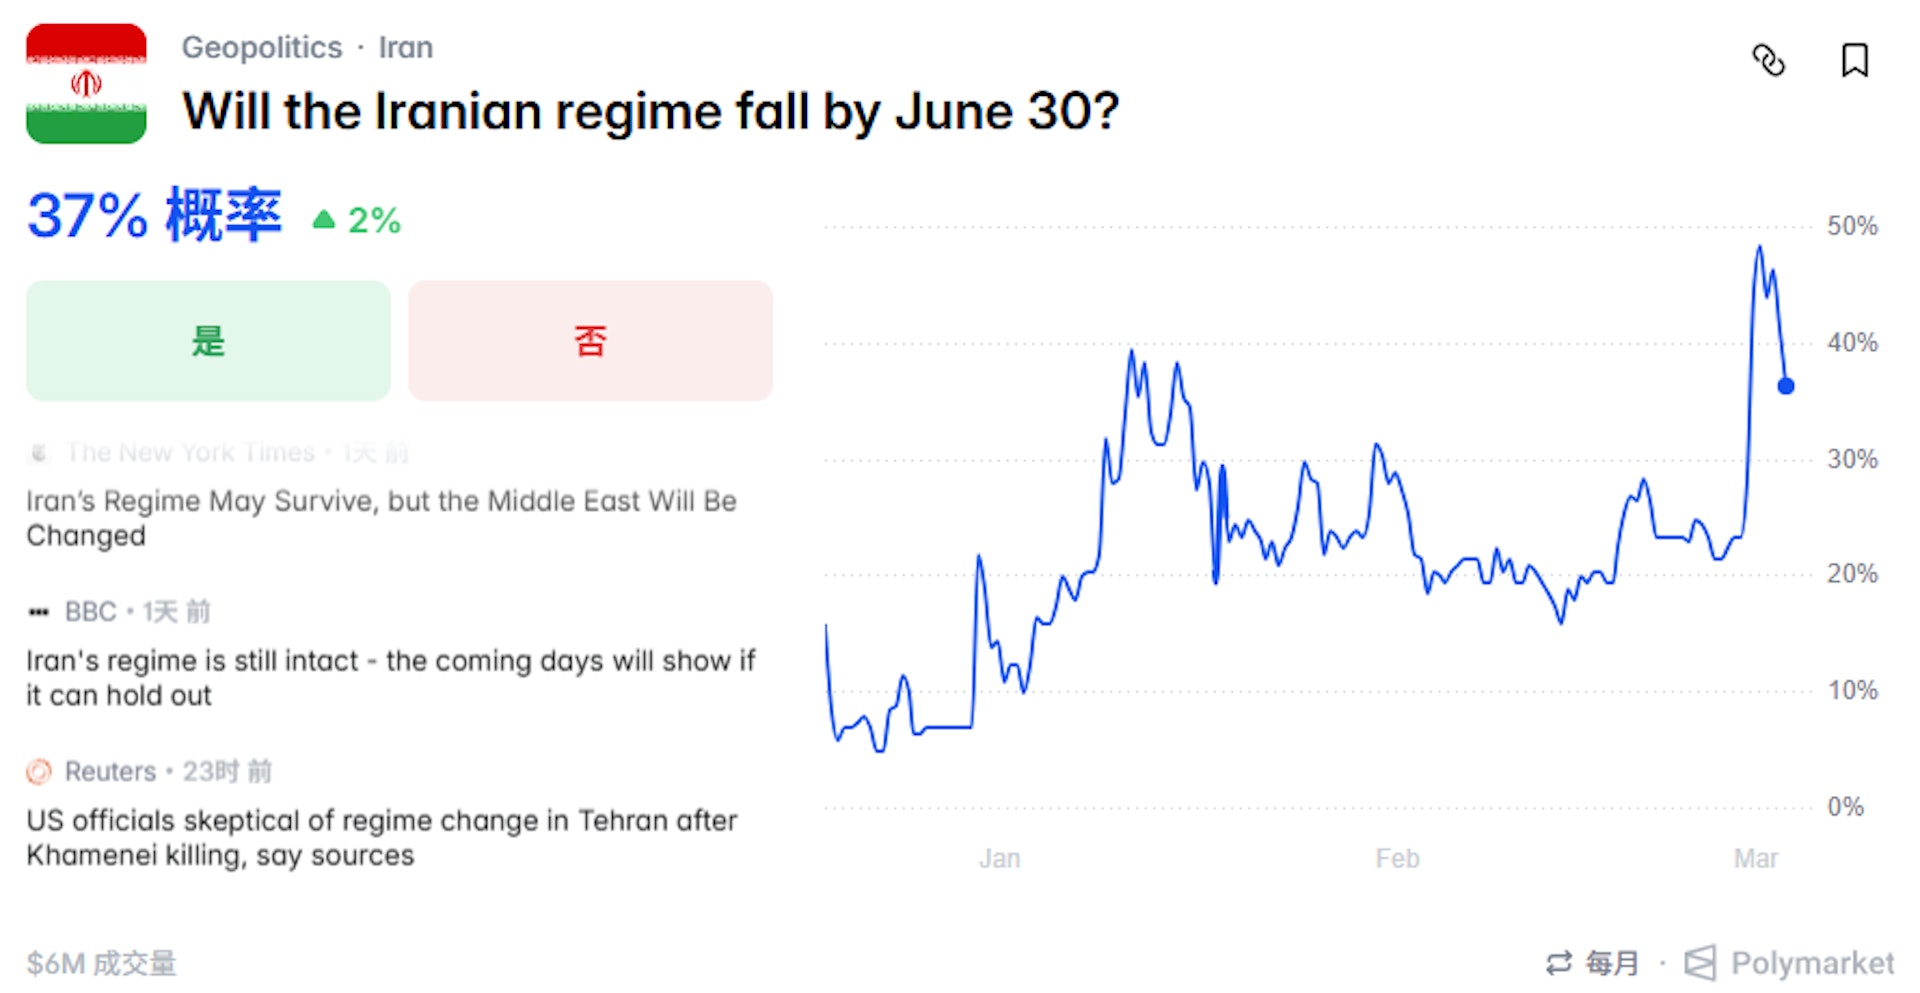Open the New York Times article headline
Viewport: 1920px width, 993px height.
pos(381,518)
